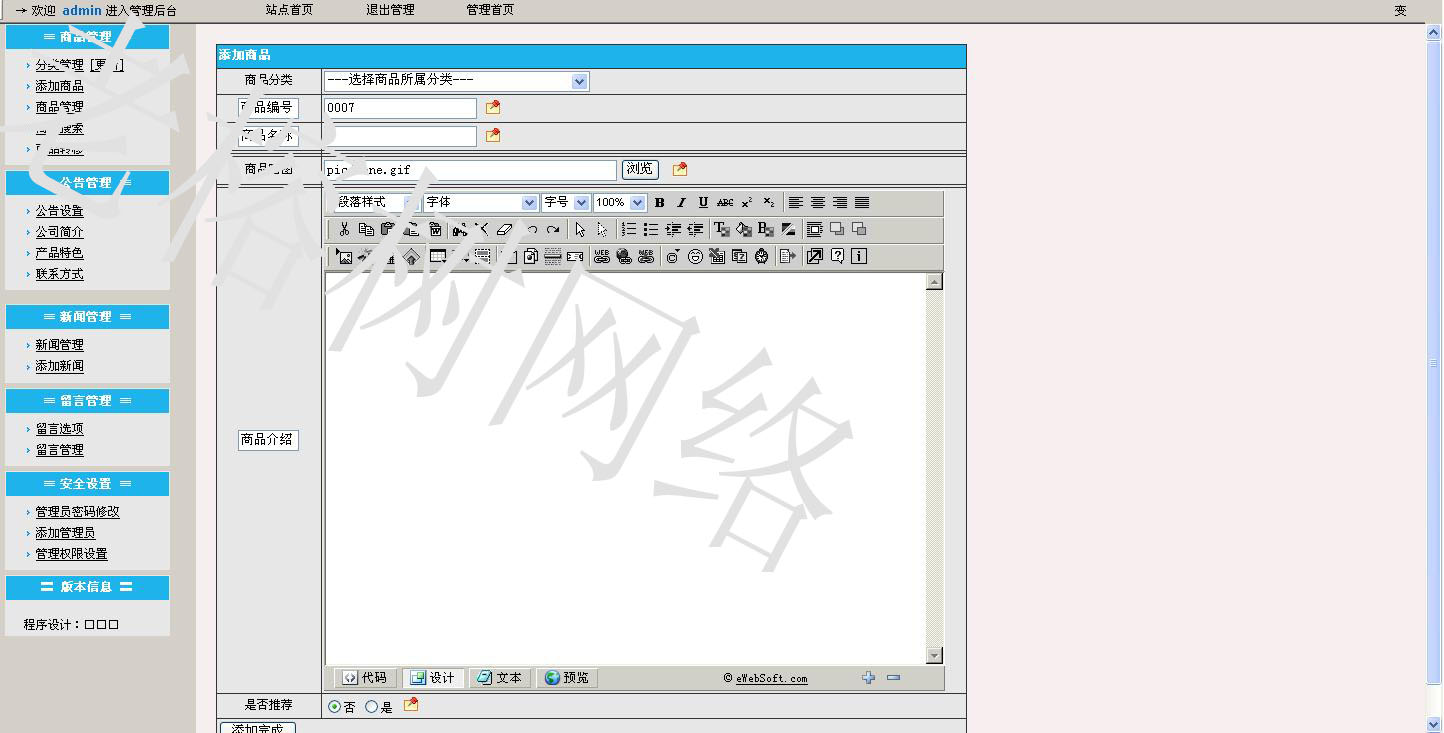The image size is (1444, 733).
Task: Set font color with T icon
Action: [722, 229]
